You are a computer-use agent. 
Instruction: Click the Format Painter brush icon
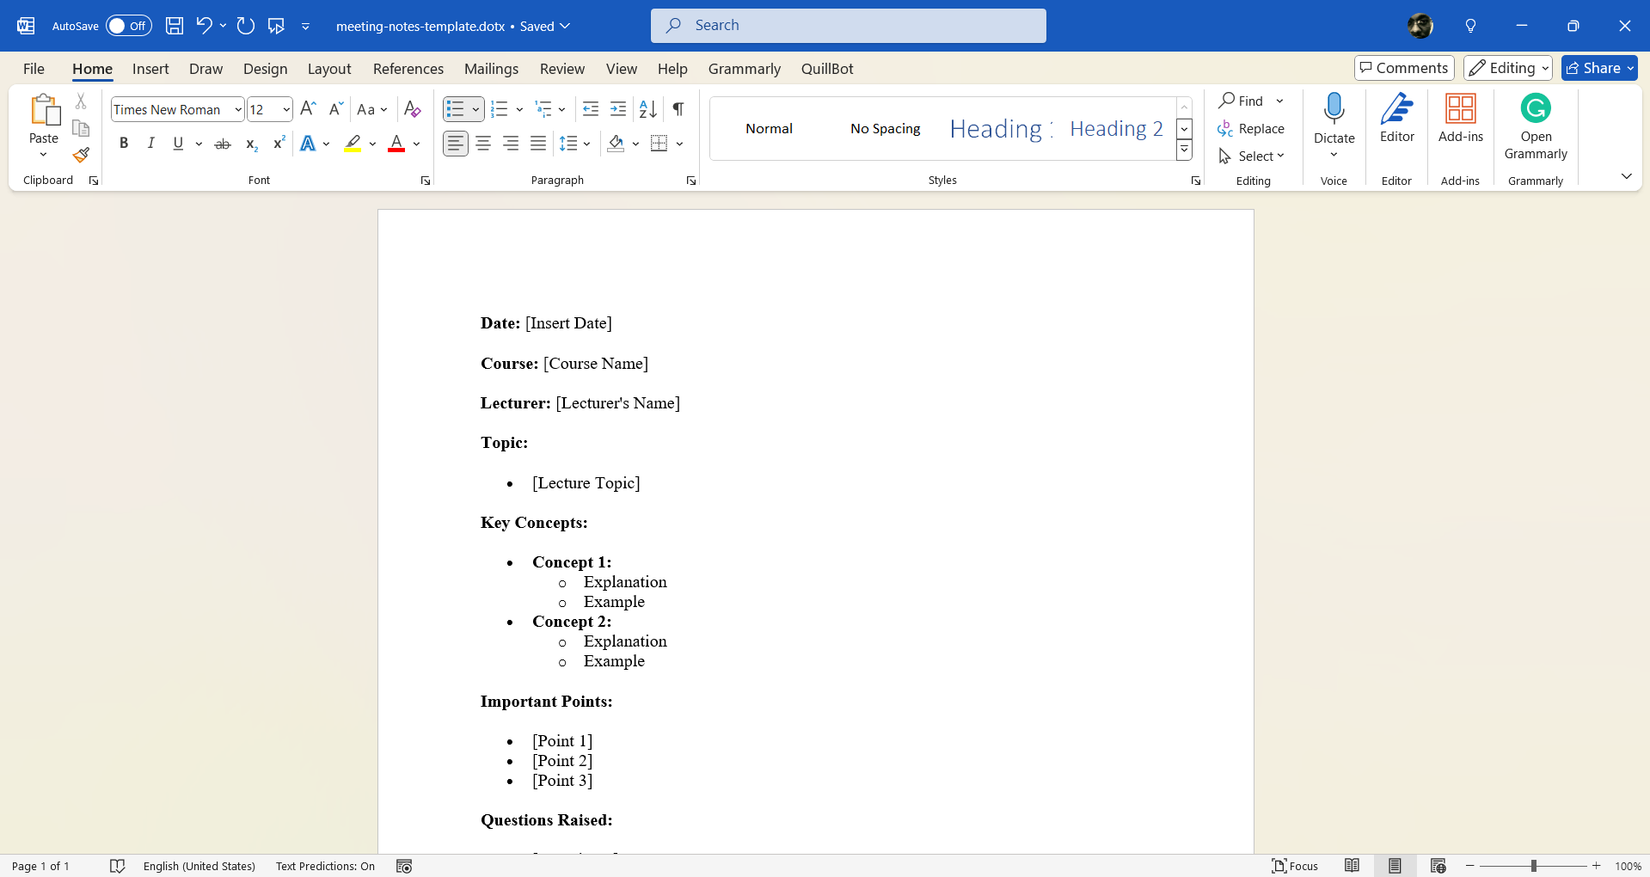(81, 155)
